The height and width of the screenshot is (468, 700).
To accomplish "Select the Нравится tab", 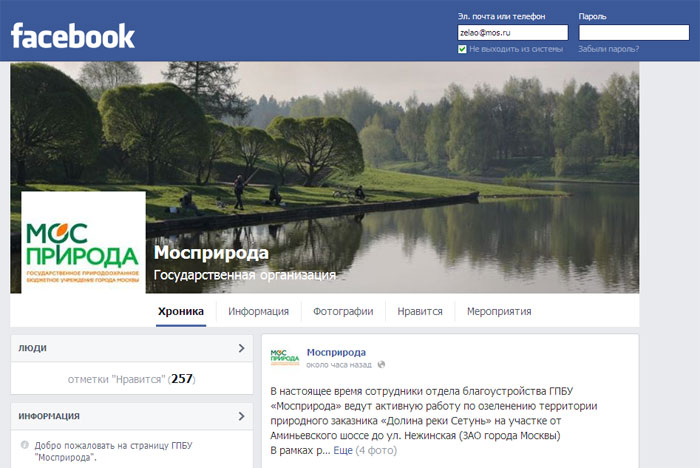I will coord(420,311).
